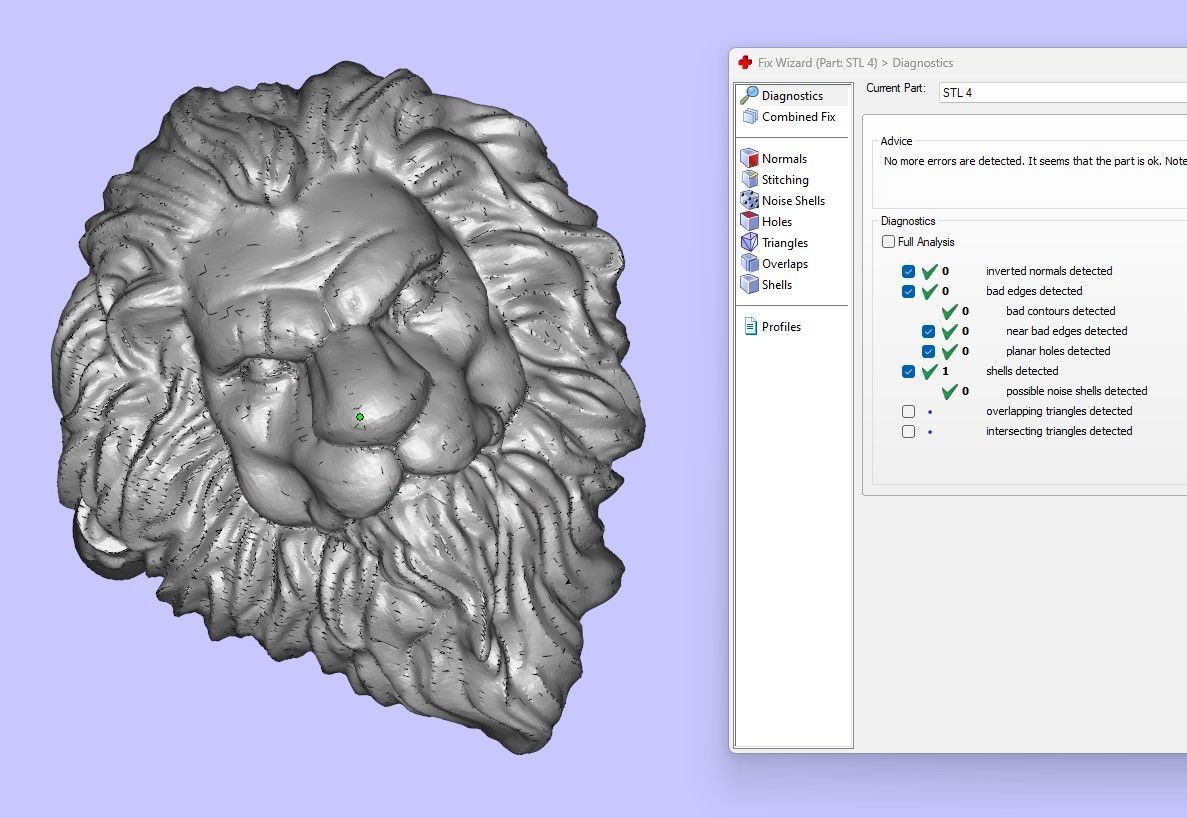Open the Shells fix page

pyautogui.click(x=777, y=285)
